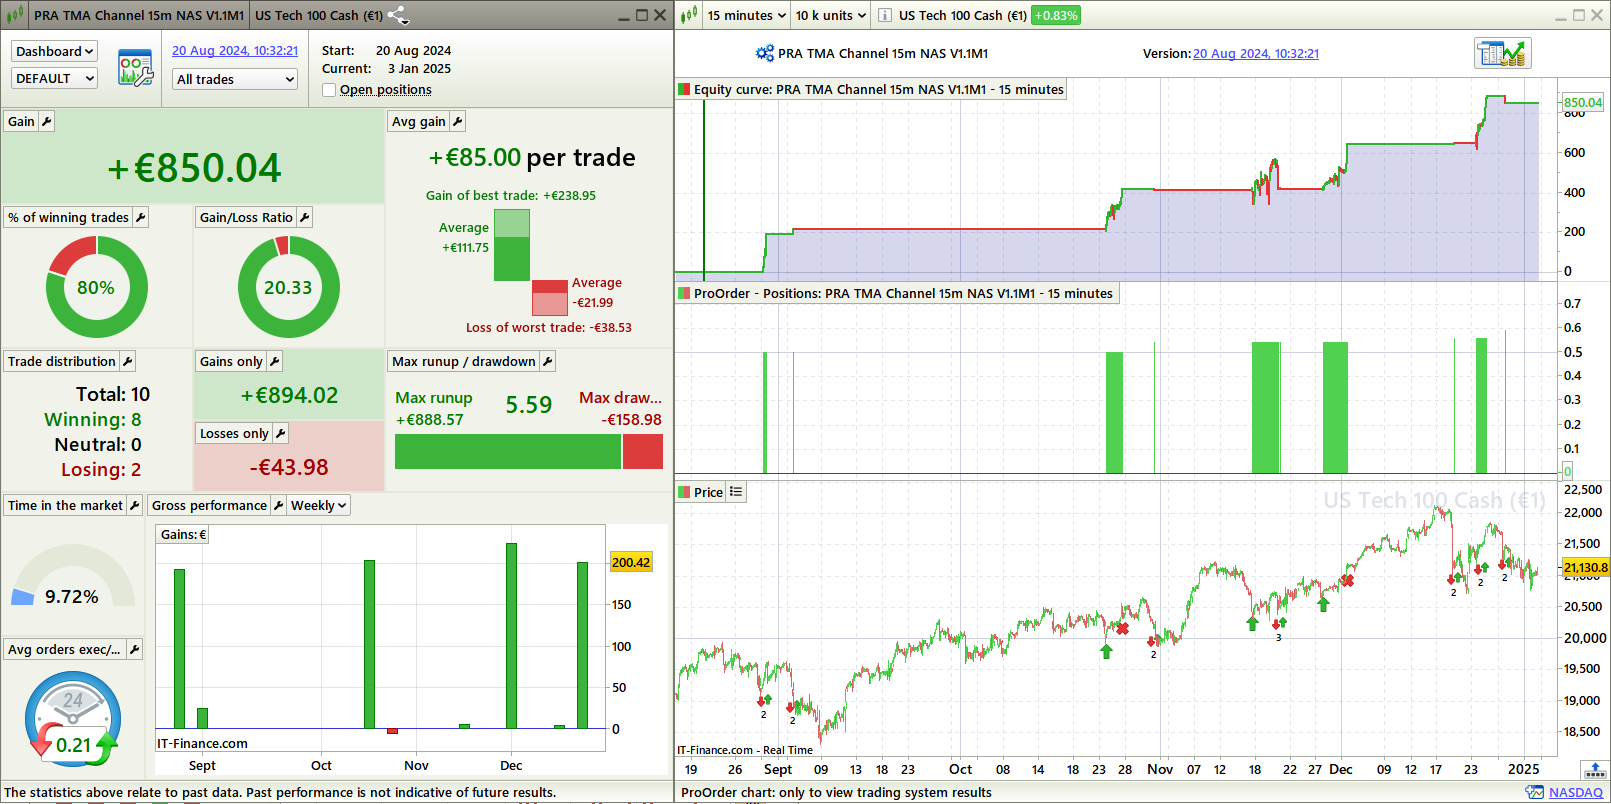This screenshot has width=1611, height=804.
Task: Click the Trade distribution wrench icon
Action: 127,361
